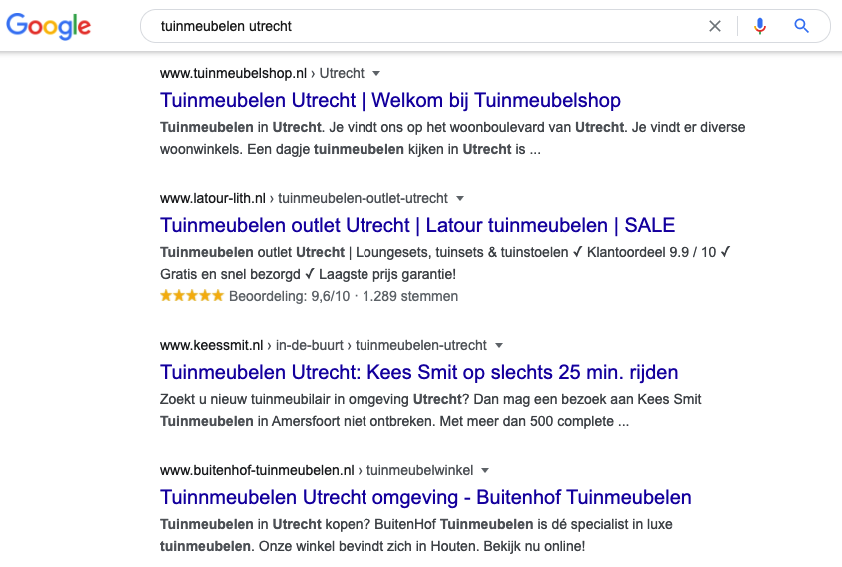Open Tuinmeubelen Utrecht | Welkom bij Tuinmeubelshop result
This screenshot has height=567, width=842.
390,100
